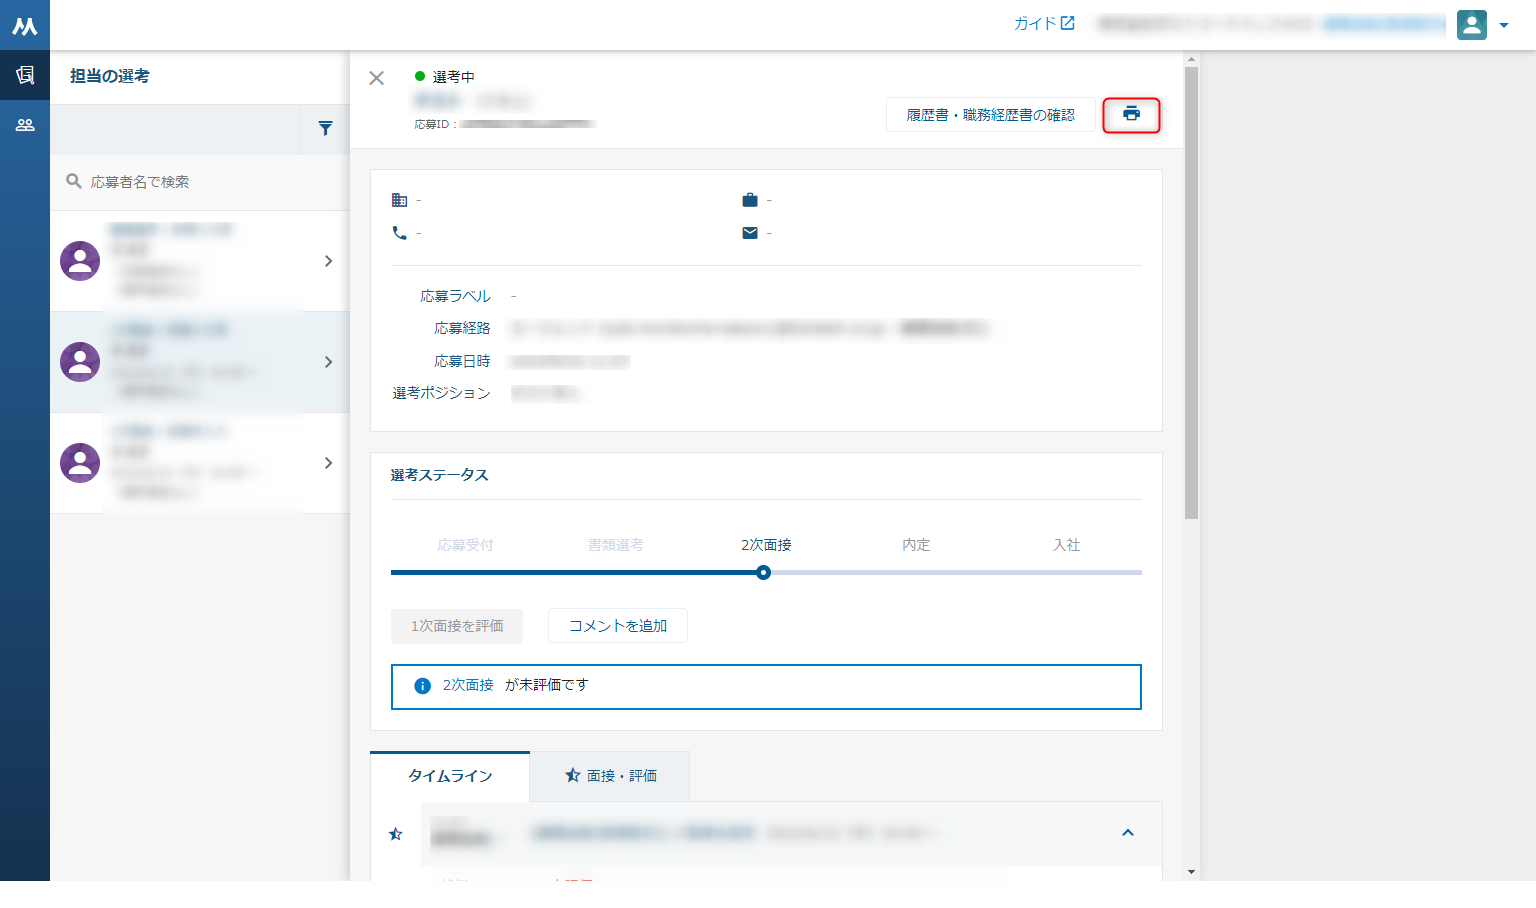Screen dimensions: 1536x908
Task: Open the 2次面接 link in notice
Action: click(468, 685)
